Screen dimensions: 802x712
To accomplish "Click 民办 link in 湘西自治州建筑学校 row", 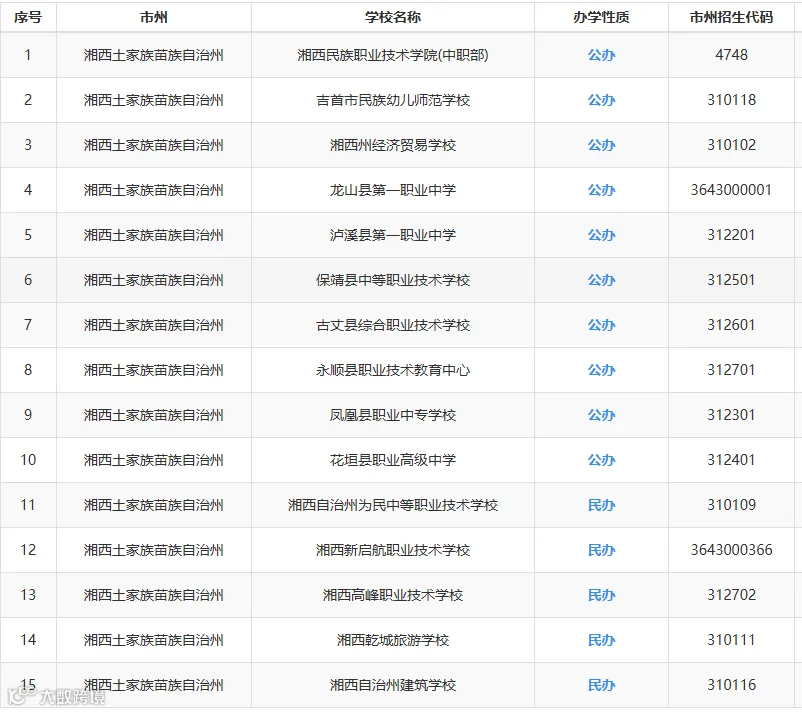I will (602, 685).
